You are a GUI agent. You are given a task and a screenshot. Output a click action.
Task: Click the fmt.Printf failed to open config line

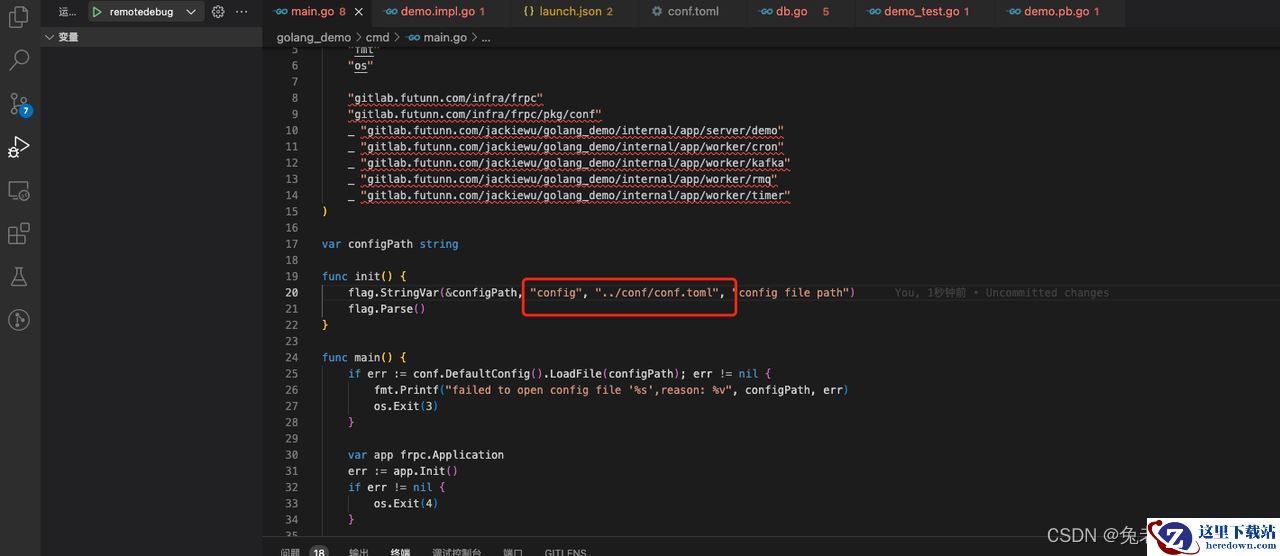click(611, 390)
